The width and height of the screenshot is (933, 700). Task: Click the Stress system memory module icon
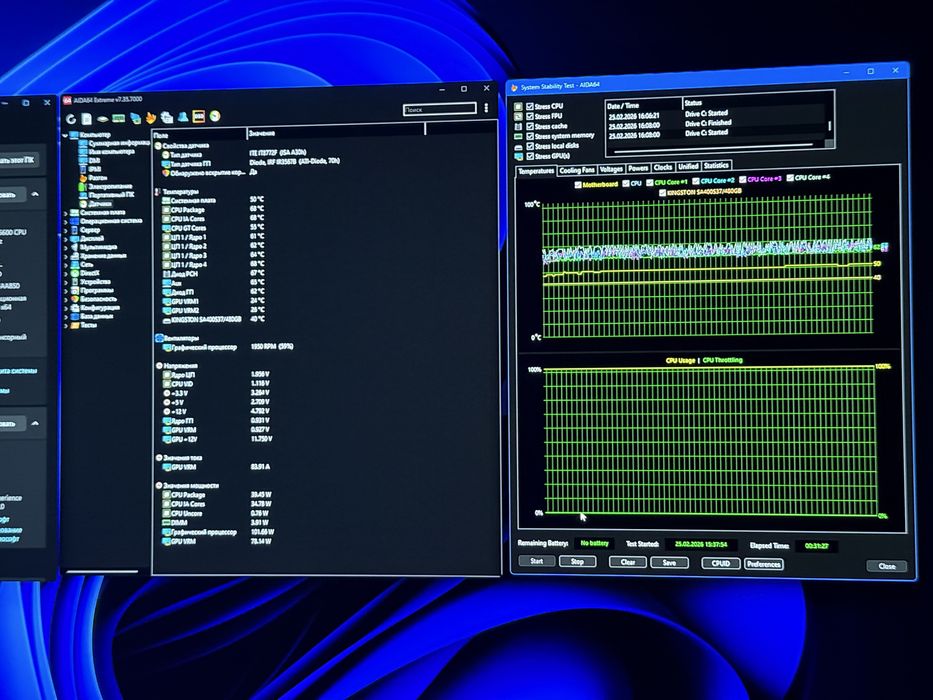point(518,136)
